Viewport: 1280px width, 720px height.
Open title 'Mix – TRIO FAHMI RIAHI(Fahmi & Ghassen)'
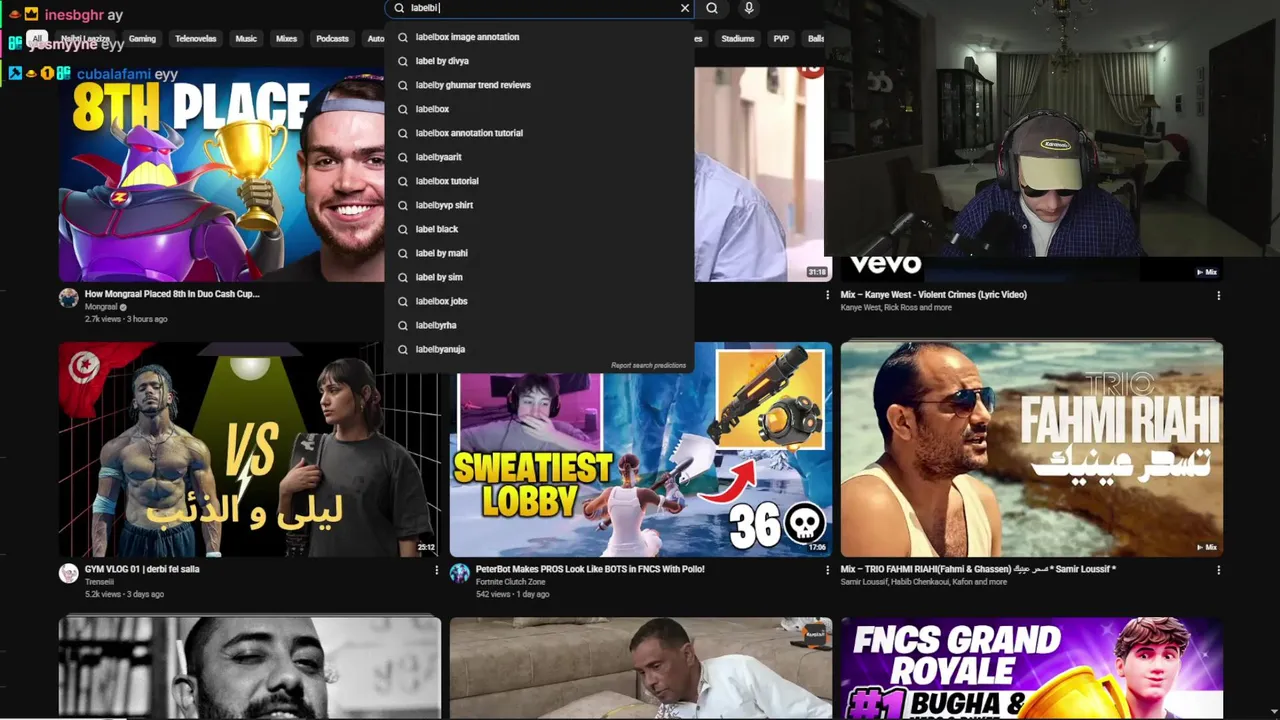pos(978,569)
